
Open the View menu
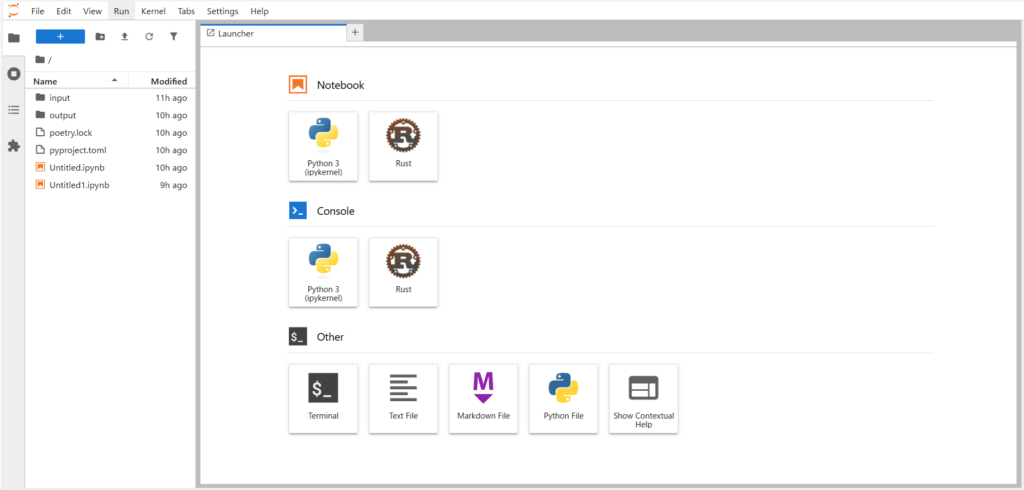92,11
